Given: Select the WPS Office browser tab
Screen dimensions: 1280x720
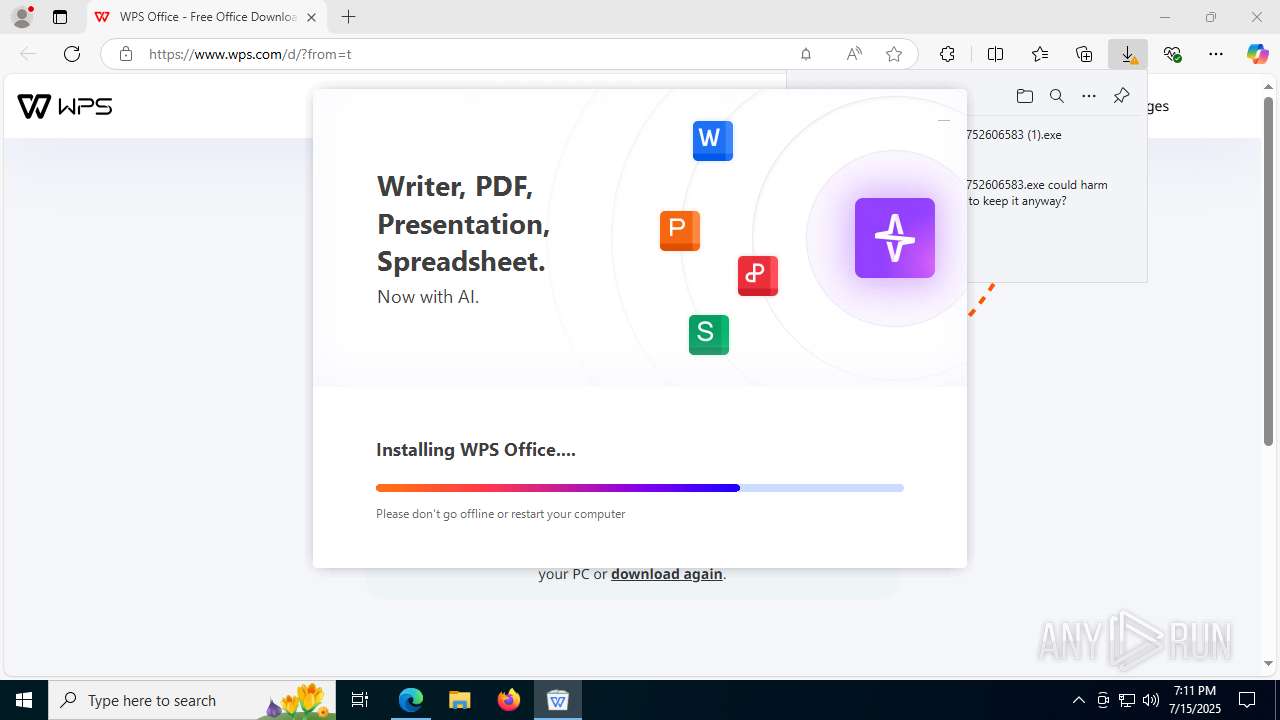Looking at the screenshot, I should click(206, 17).
